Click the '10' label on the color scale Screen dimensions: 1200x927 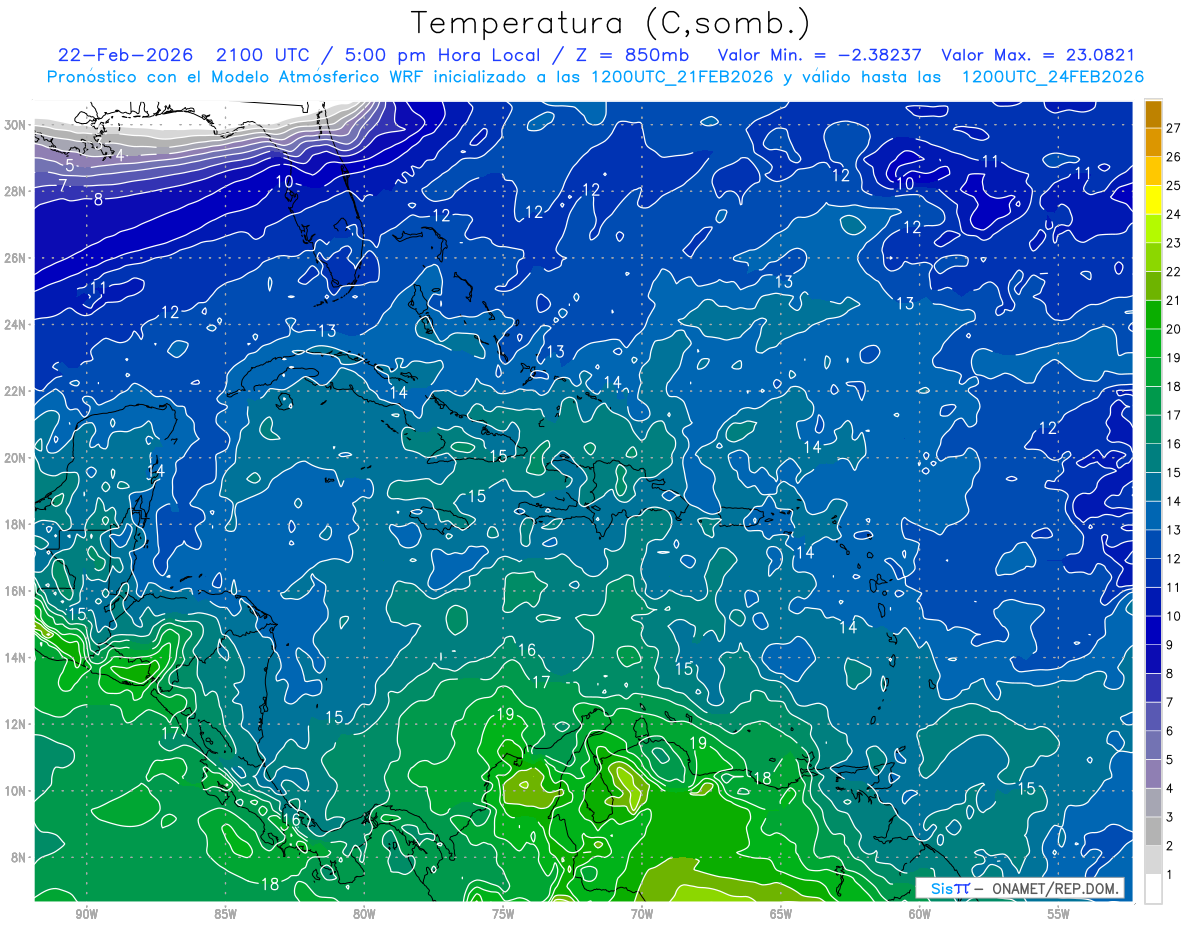(1173, 616)
